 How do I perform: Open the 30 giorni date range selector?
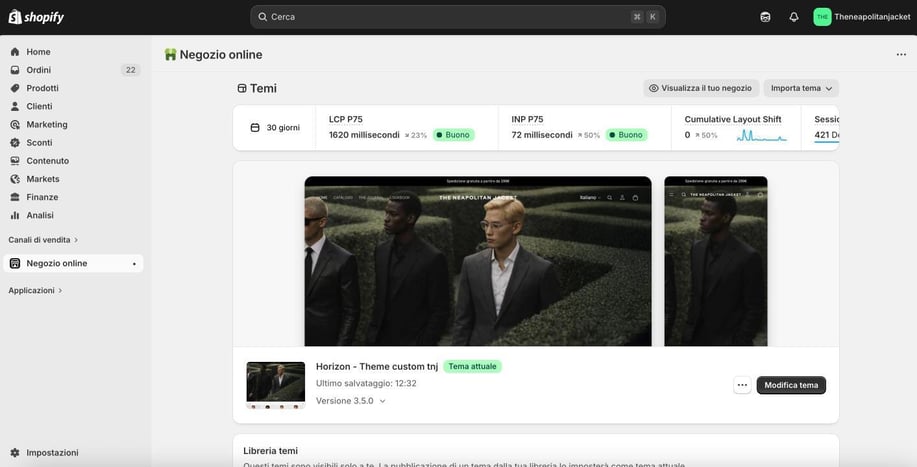tap(275, 128)
